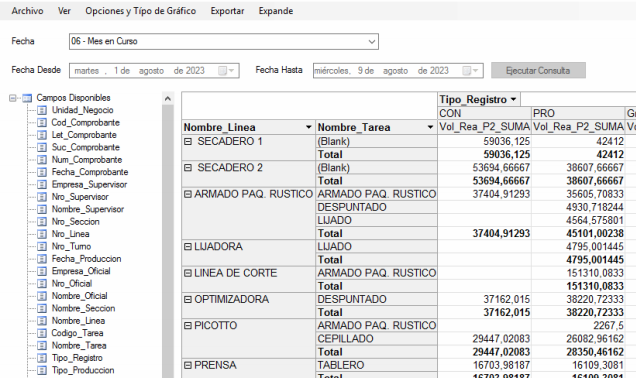The height and width of the screenshot is (378, 636).
Task: Collapse the SECADERO 2 row group
Action: tap(188, 168)
